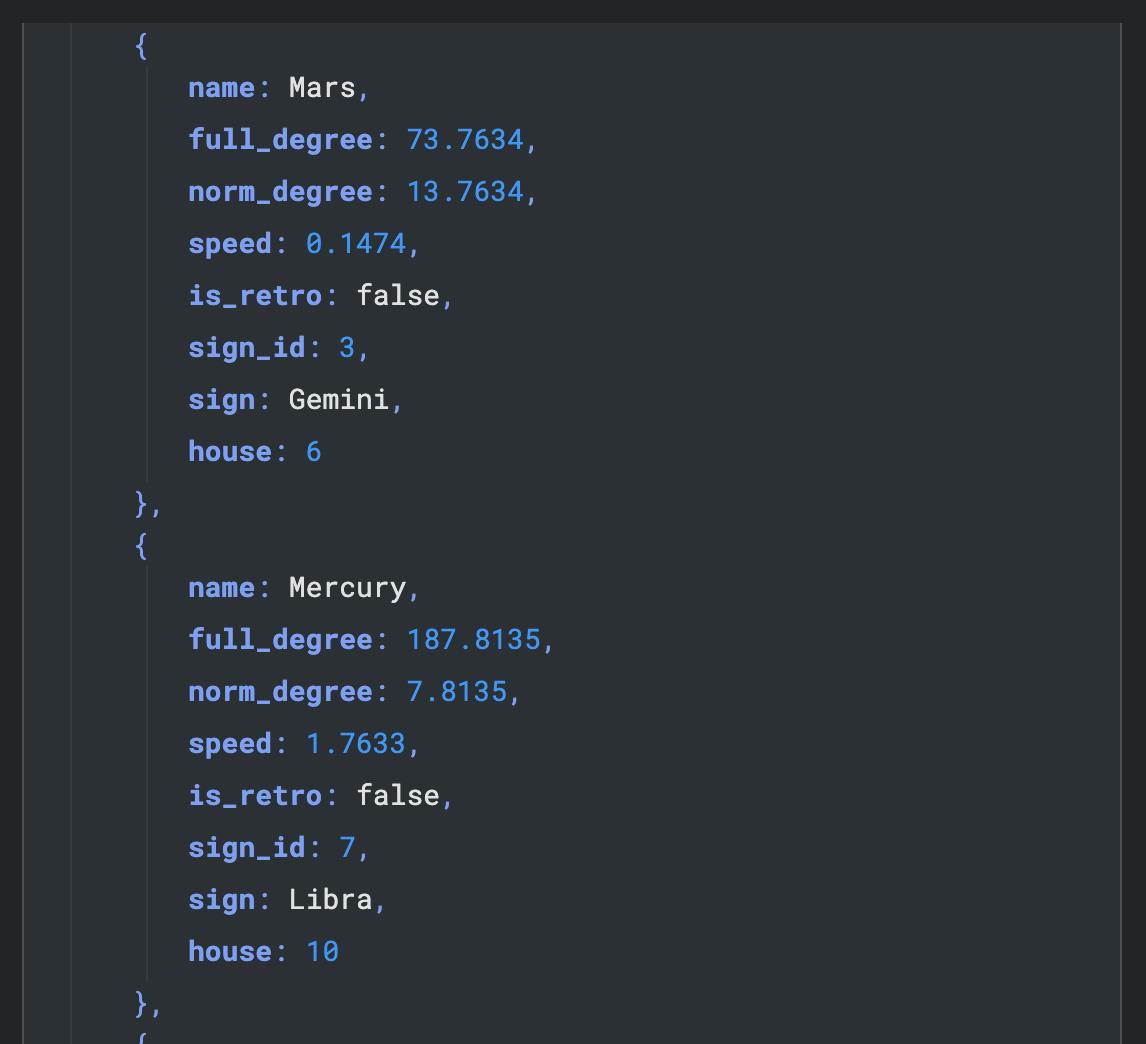Click the full_degree value 73.7634

point(464,140)
